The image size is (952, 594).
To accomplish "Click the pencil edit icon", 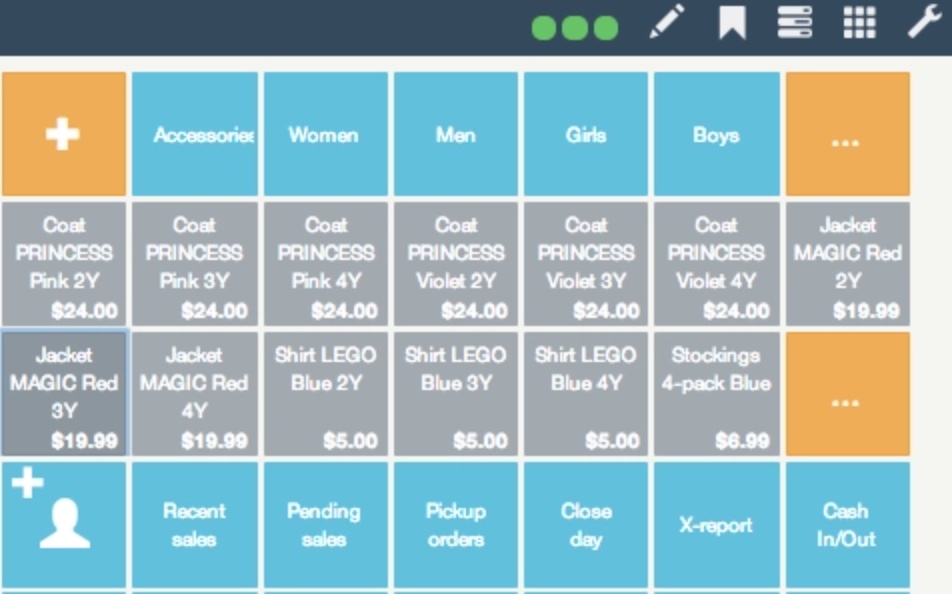I will pos(667,22).
